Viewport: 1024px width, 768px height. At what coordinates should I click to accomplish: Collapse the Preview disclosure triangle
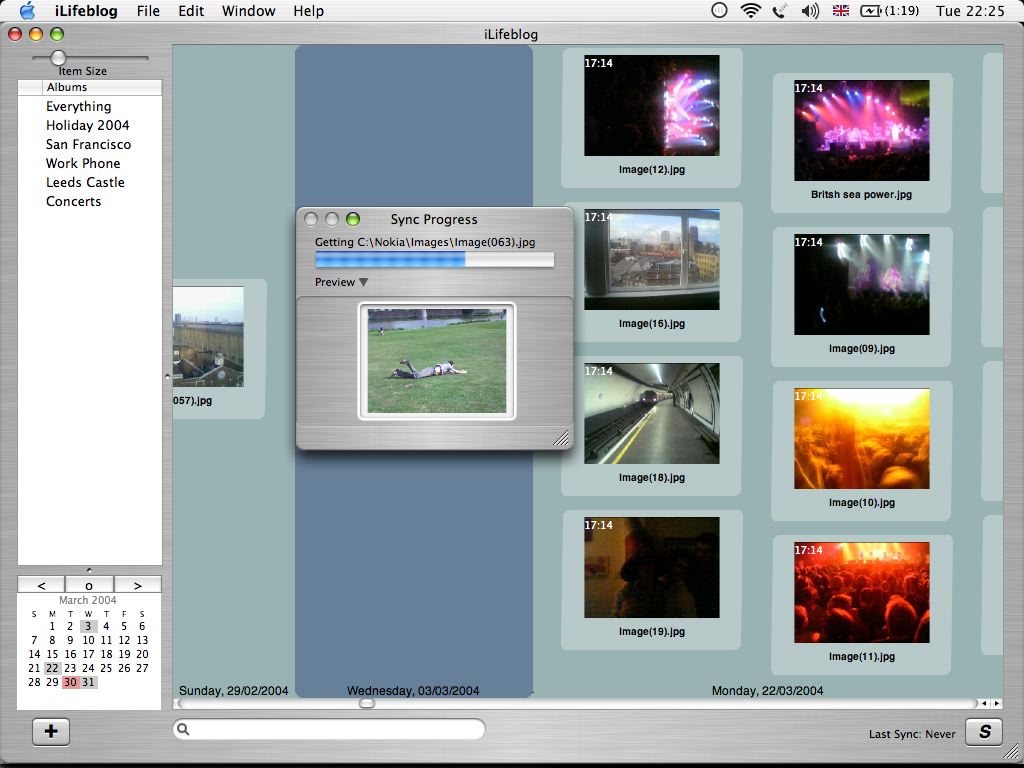point(363,282)
